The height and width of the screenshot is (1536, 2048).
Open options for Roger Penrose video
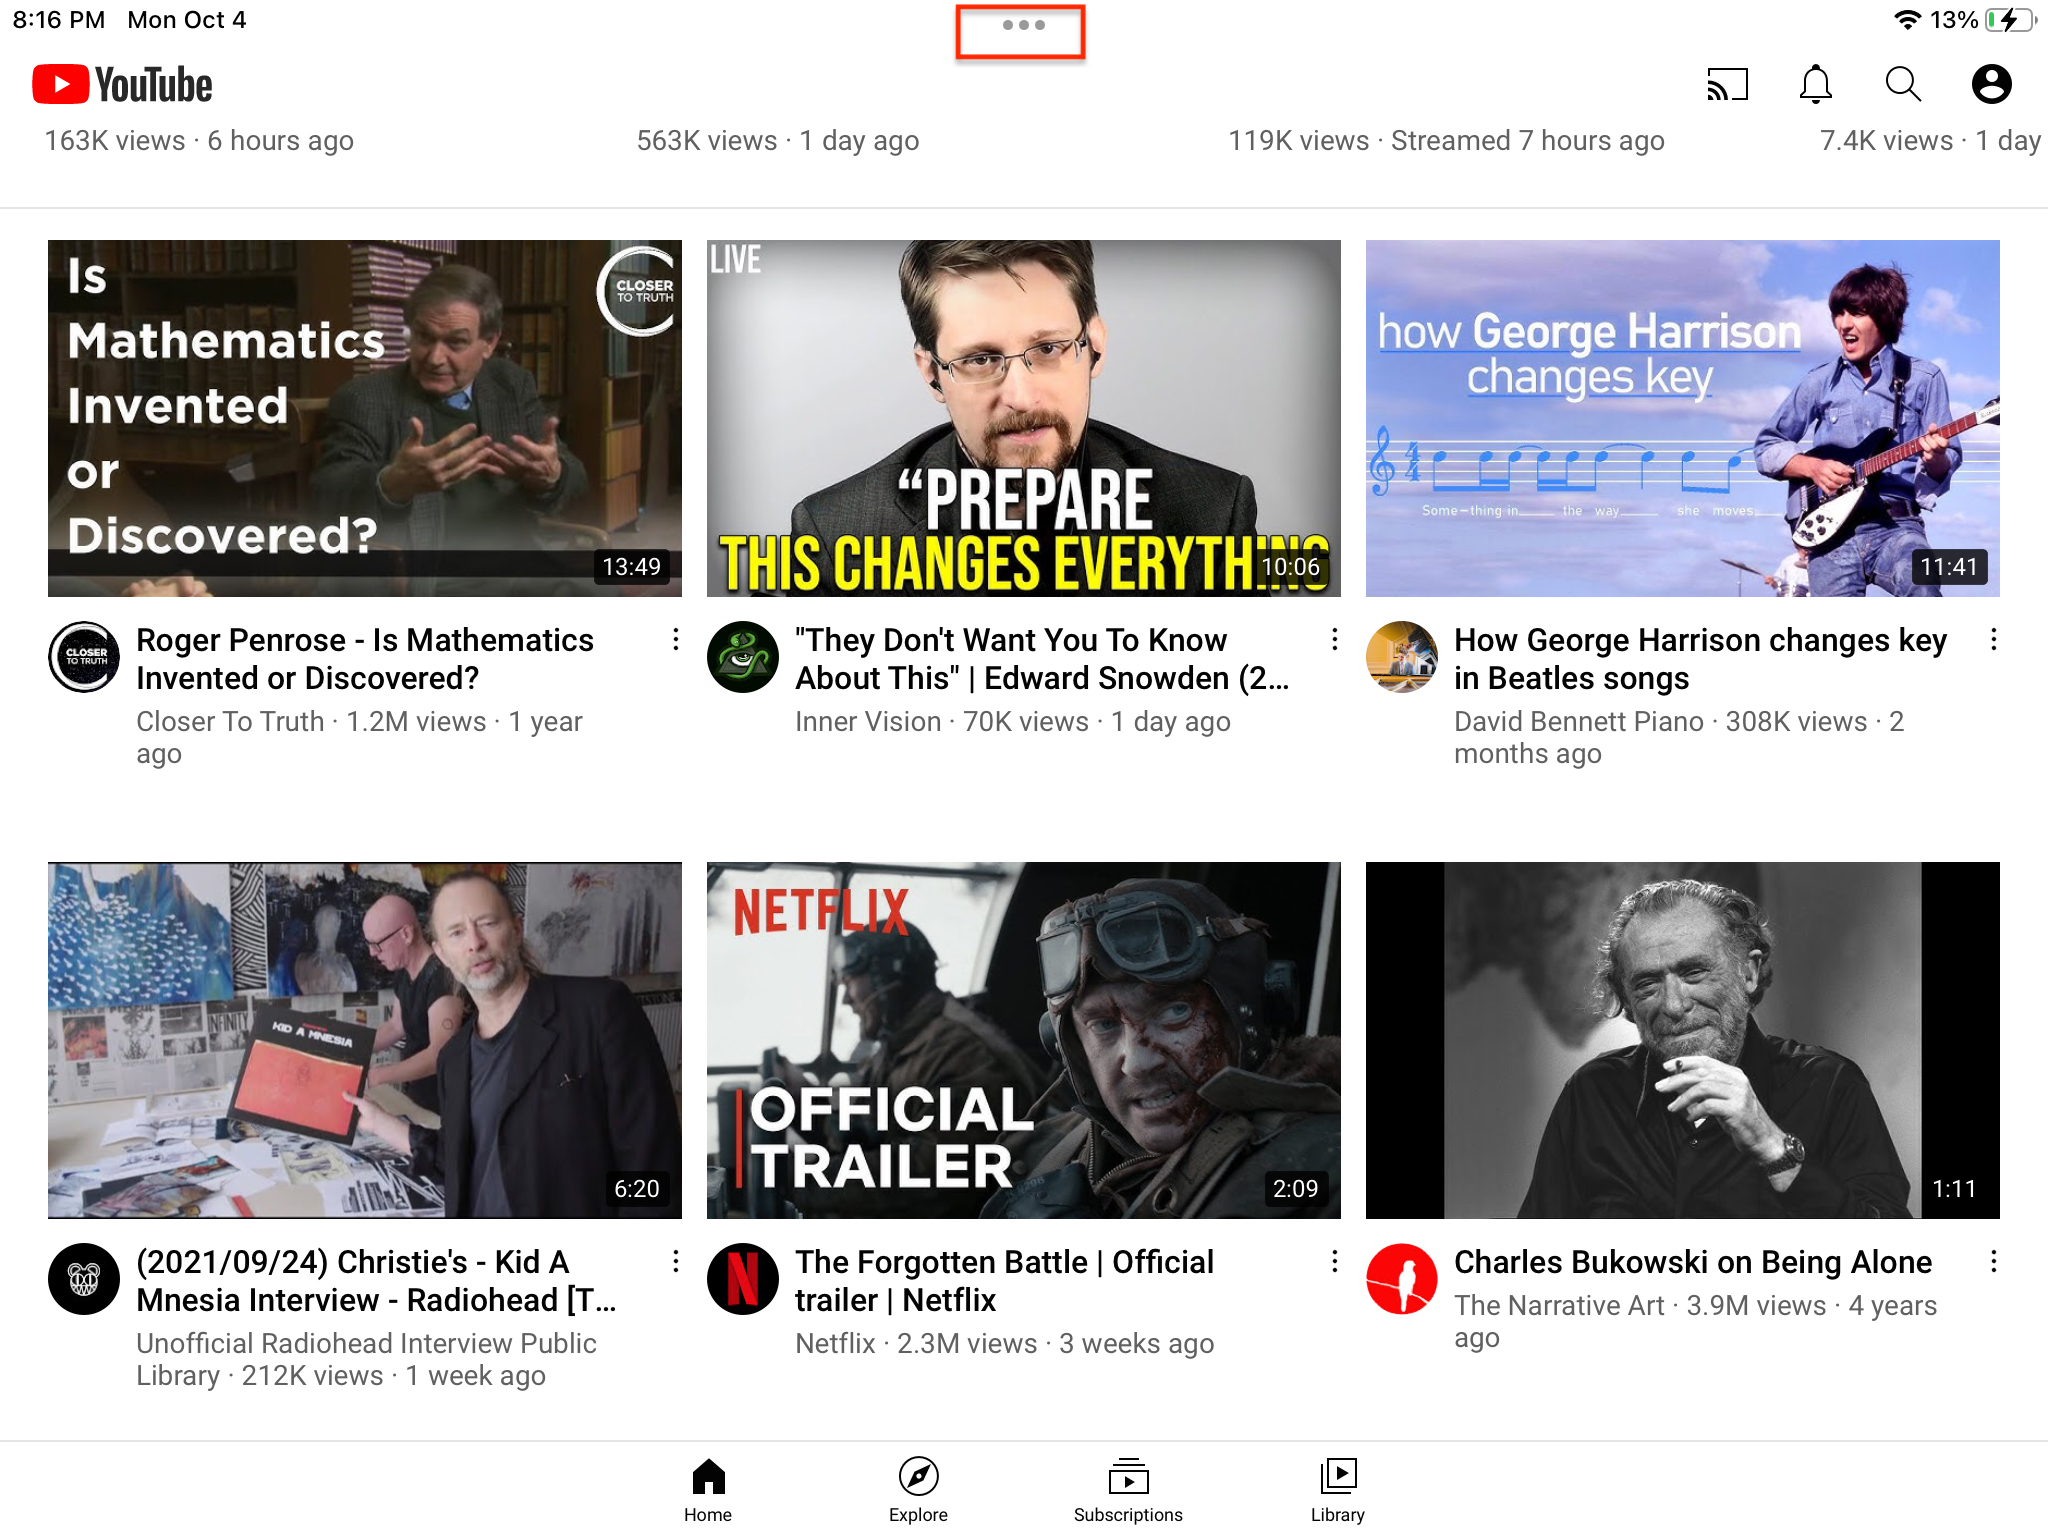676,640
